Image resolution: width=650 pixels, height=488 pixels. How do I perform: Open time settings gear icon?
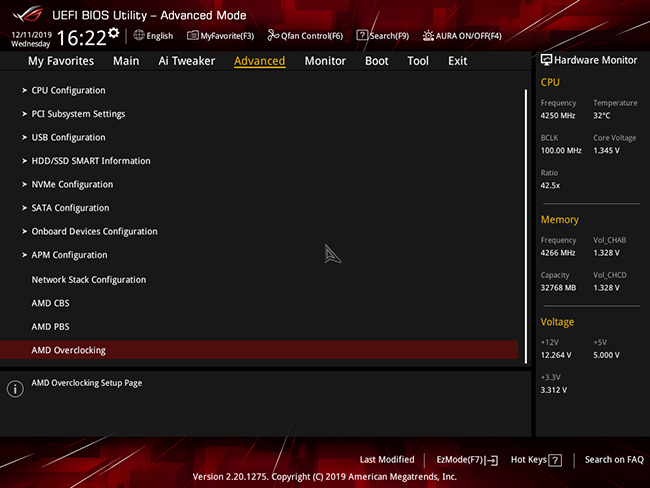(x=114, y=33)
